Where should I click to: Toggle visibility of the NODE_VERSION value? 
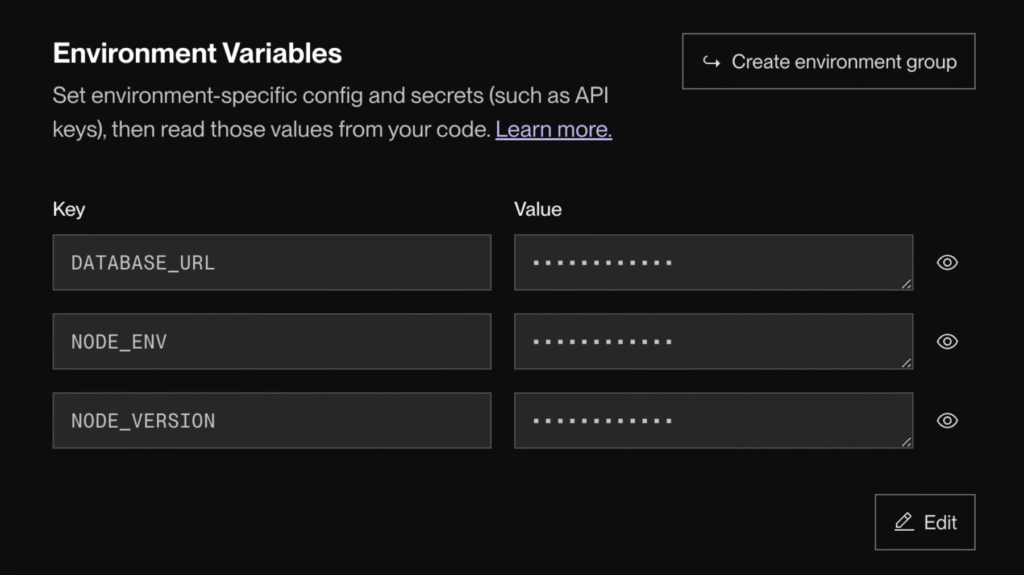coord(947,420)
